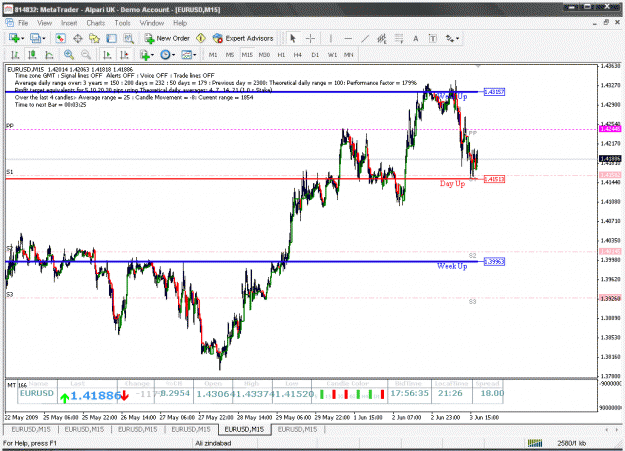
Task: Open the File menu
Action: pyautogui.click(x=23, y=23)
